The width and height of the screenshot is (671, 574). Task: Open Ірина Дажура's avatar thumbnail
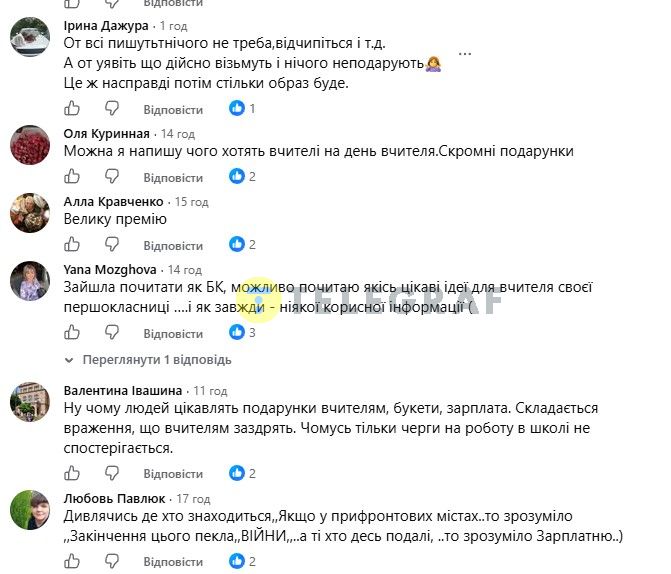click(30, 37)
